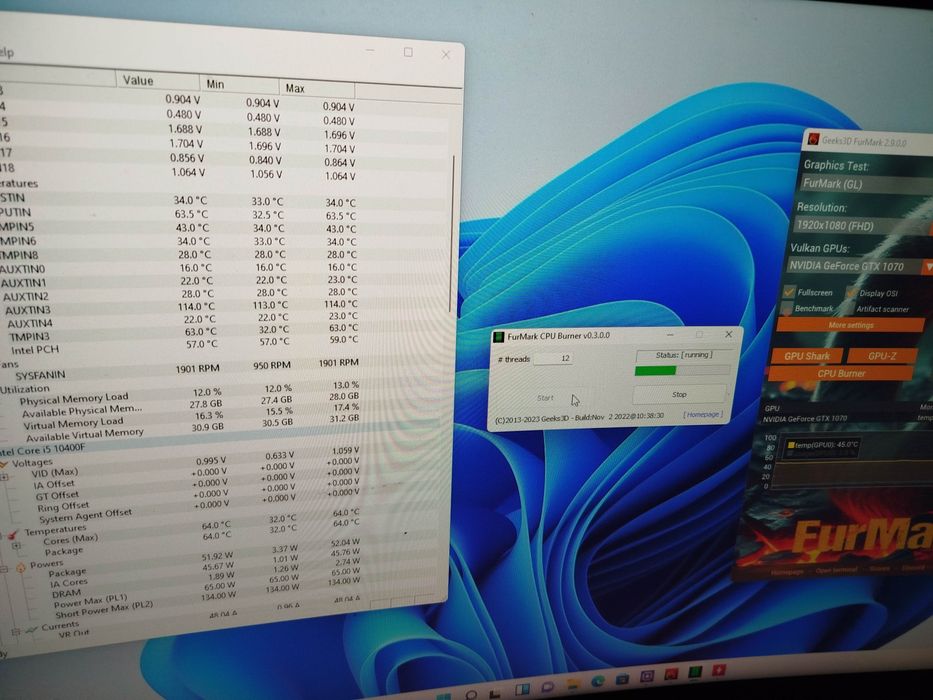
Task: Open File Explorer from the taskbar
Action: click(572, 684)
